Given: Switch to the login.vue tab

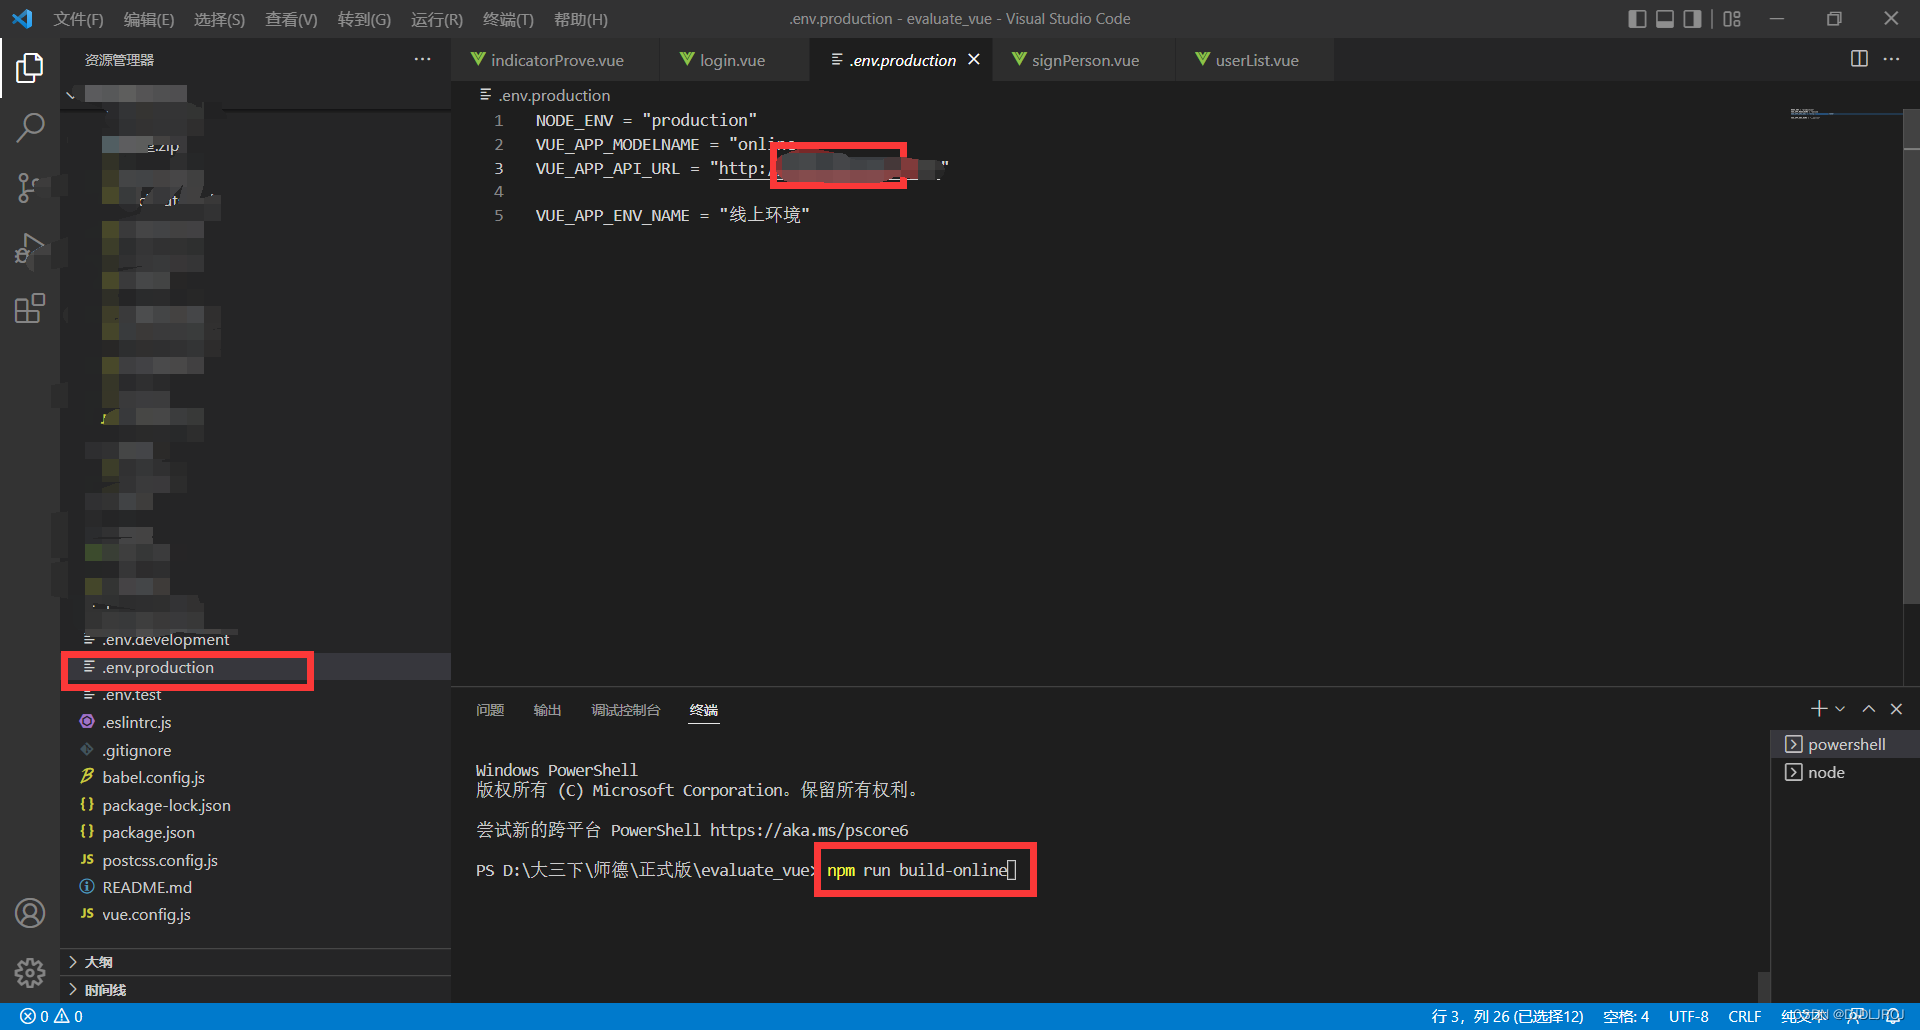Looking at the screenshot, I should 733,59.
